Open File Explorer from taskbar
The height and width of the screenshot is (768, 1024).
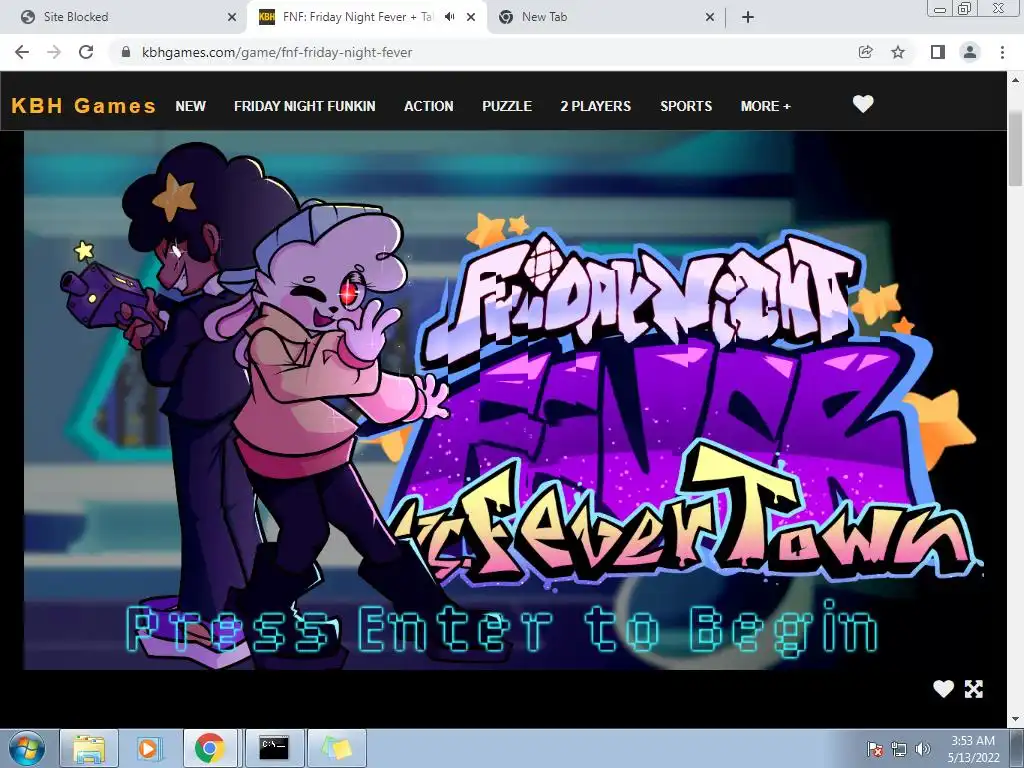click(x=89, y=748)
